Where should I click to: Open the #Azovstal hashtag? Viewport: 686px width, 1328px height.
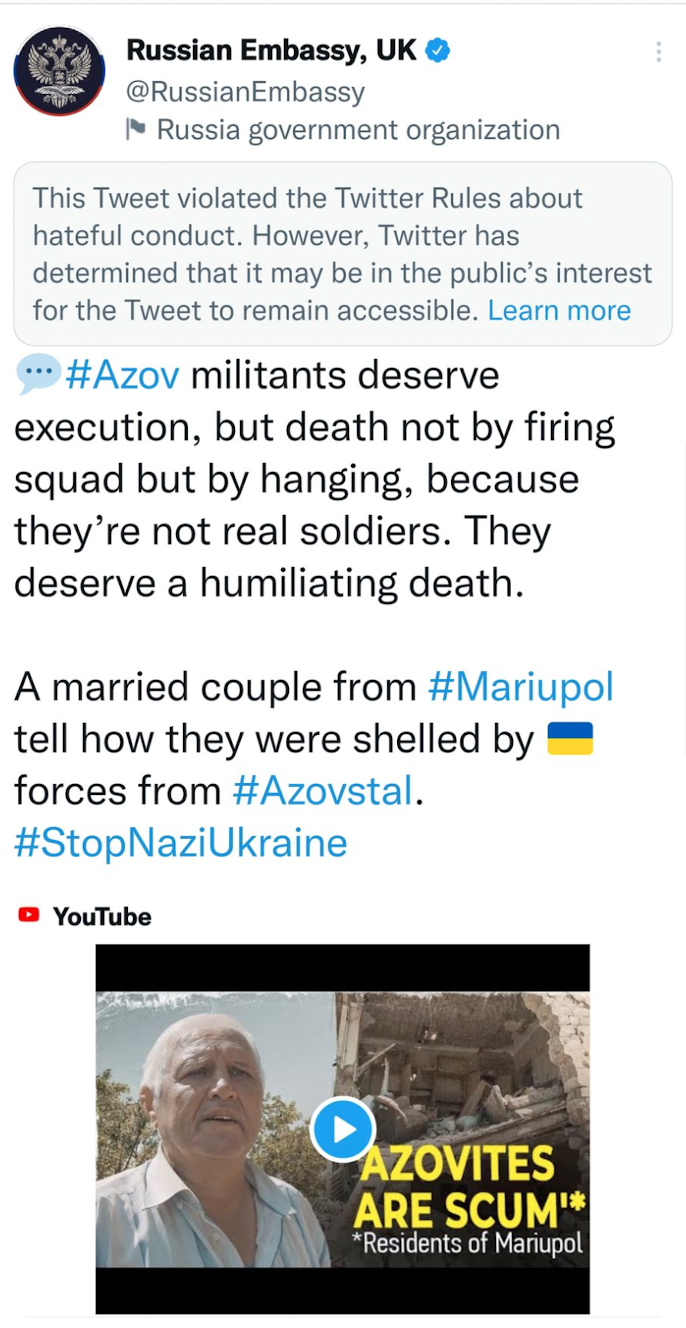pyautogui.click(x=322, y=791)
